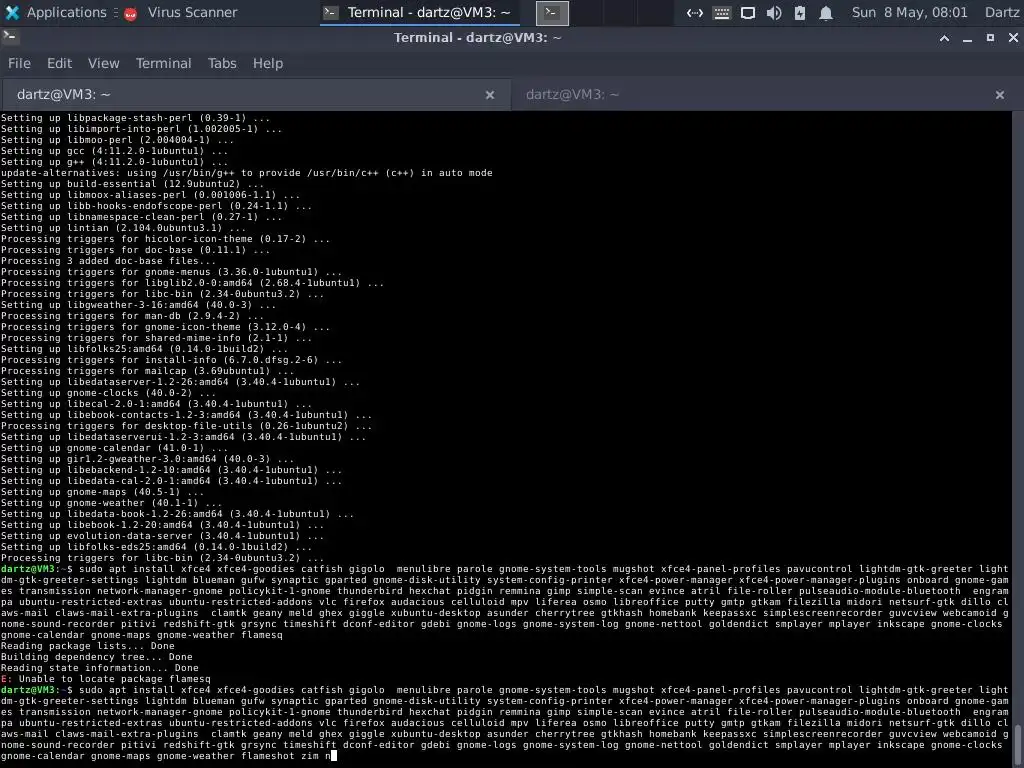Screen dimensions: 1024x768
Task: Click the highlighted terminal icon in the panel
Action: point(552,12)
